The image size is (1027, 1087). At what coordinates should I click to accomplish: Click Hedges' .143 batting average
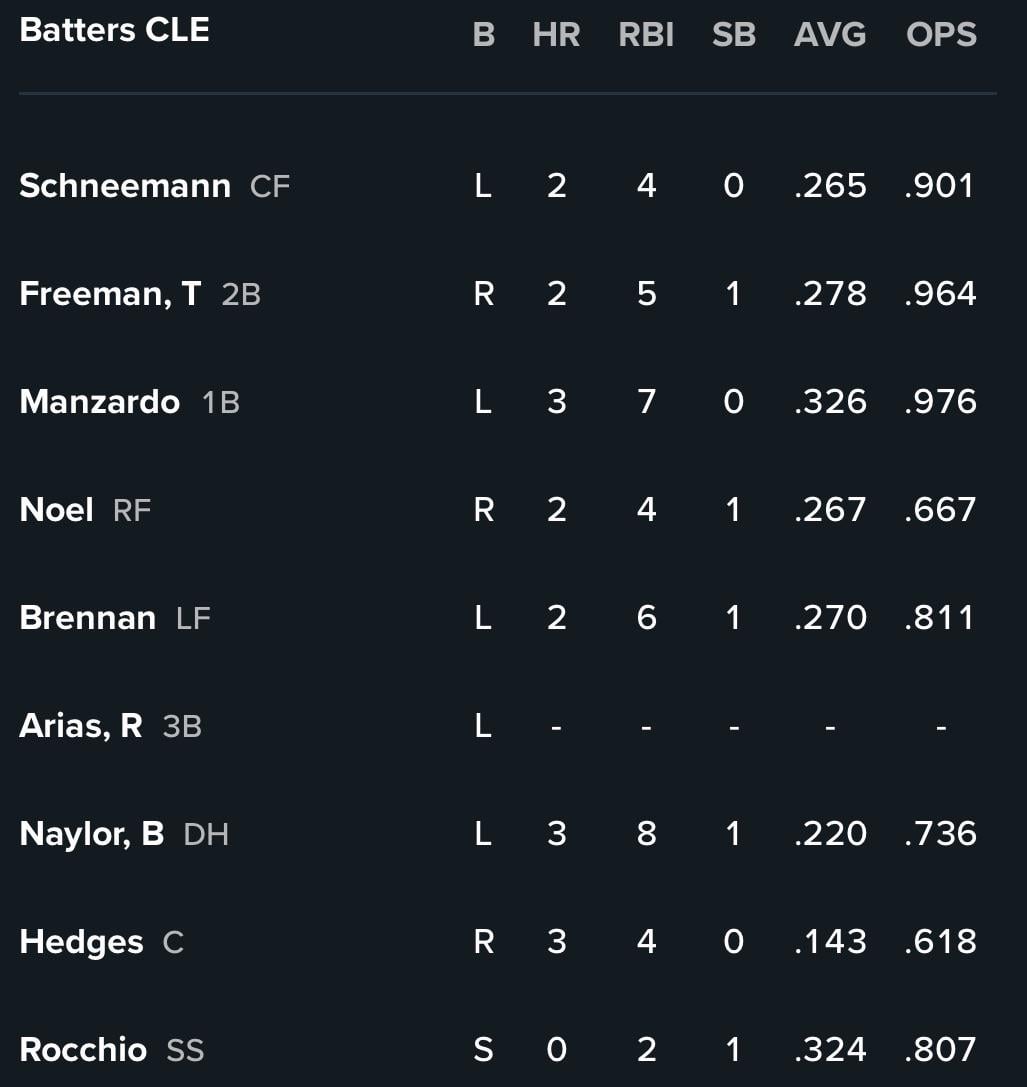(830, 942)
